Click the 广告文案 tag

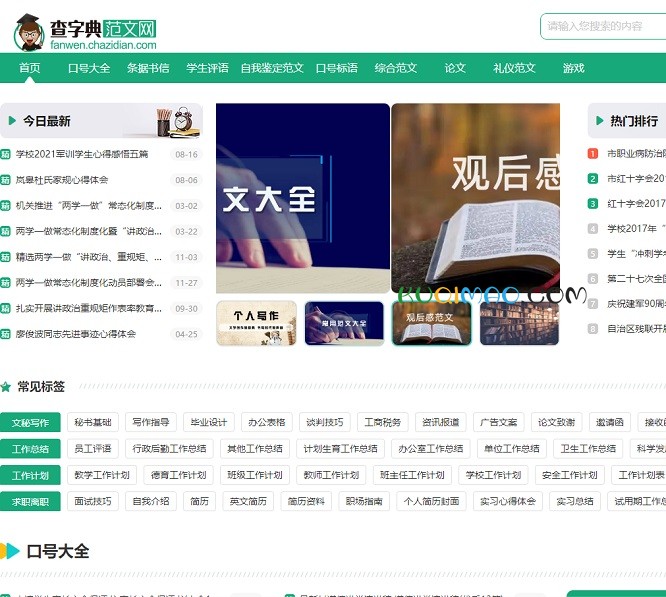coord(499,422)
